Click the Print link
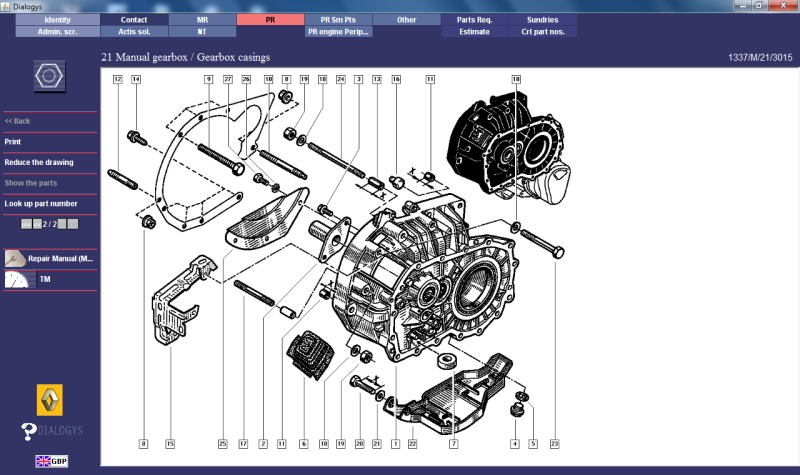Viewport: 800px width, 475px height. point(13,142)
